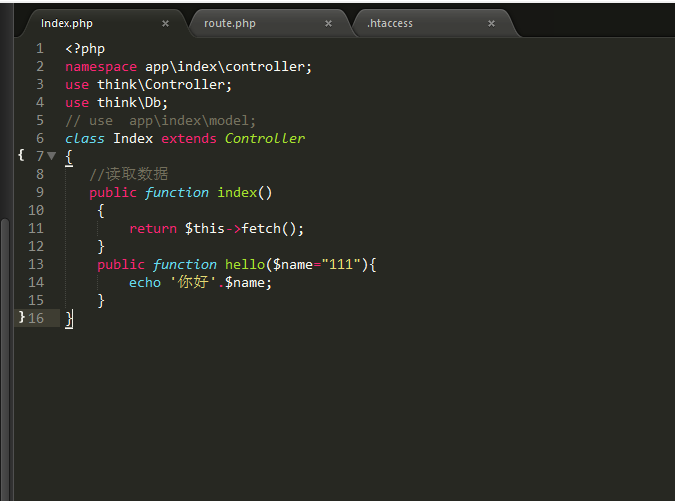The image size is (675, 501).
Task: Click the closing brace on line 16
Action: [x=69, y=319]
